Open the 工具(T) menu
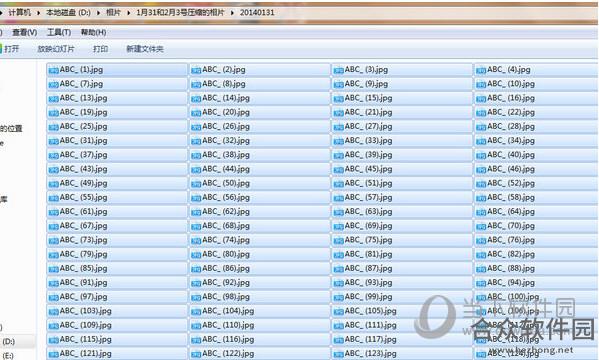Image resolution: width=599 pixels, height=360 pixels. click(58, 32)
